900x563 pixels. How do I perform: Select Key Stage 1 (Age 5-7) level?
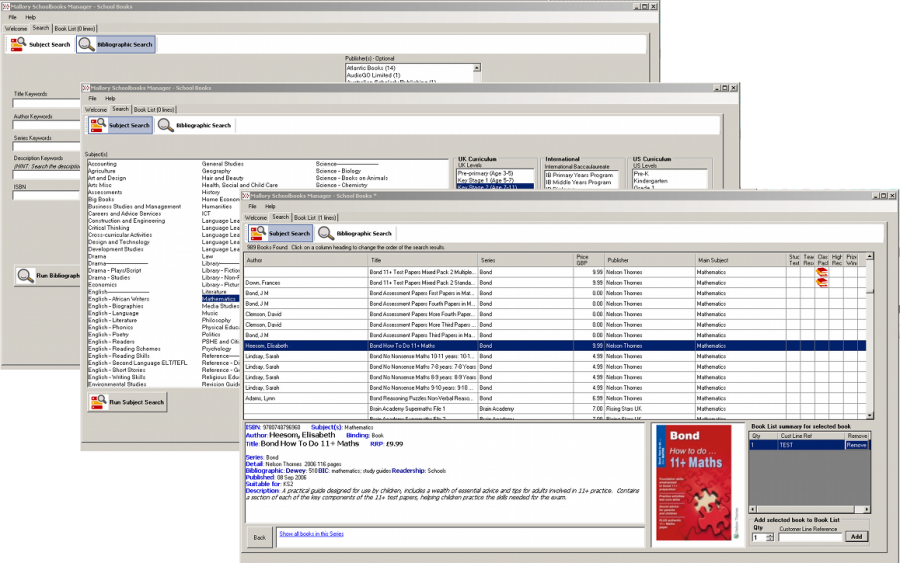pos(486,180)
